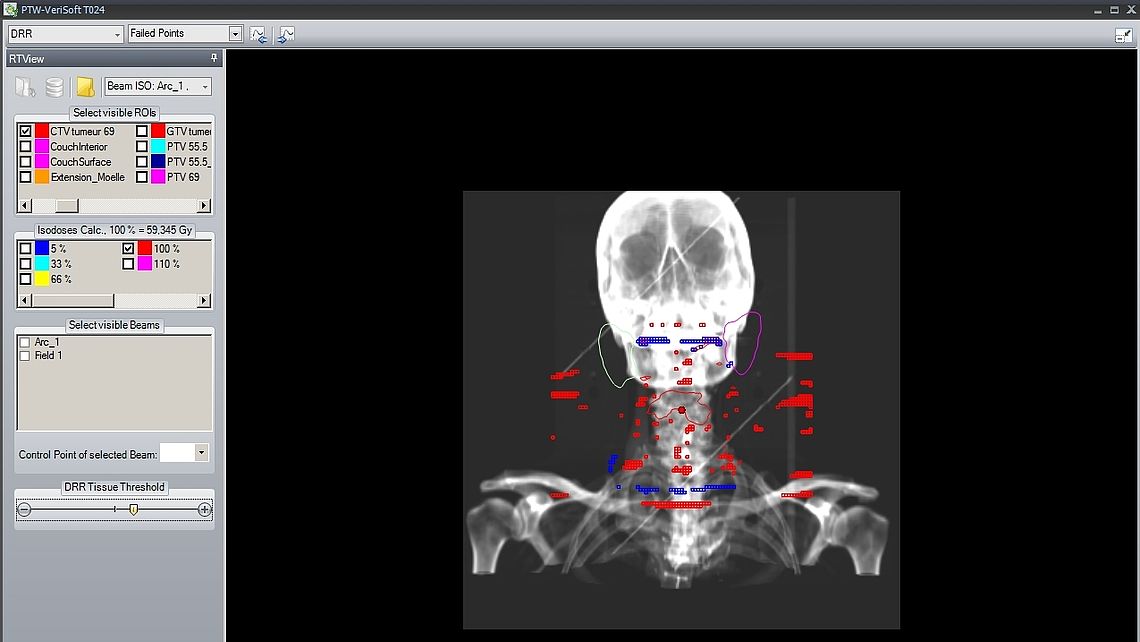
Task: Select the compare-images icon beside the database icon
Action: tap(23, 87)
